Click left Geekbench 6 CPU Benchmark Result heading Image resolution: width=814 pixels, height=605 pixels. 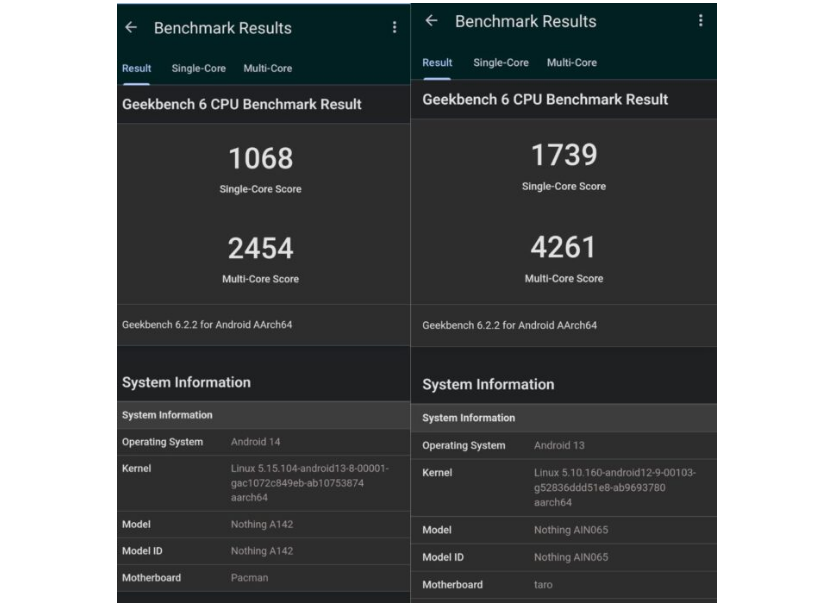242,104
